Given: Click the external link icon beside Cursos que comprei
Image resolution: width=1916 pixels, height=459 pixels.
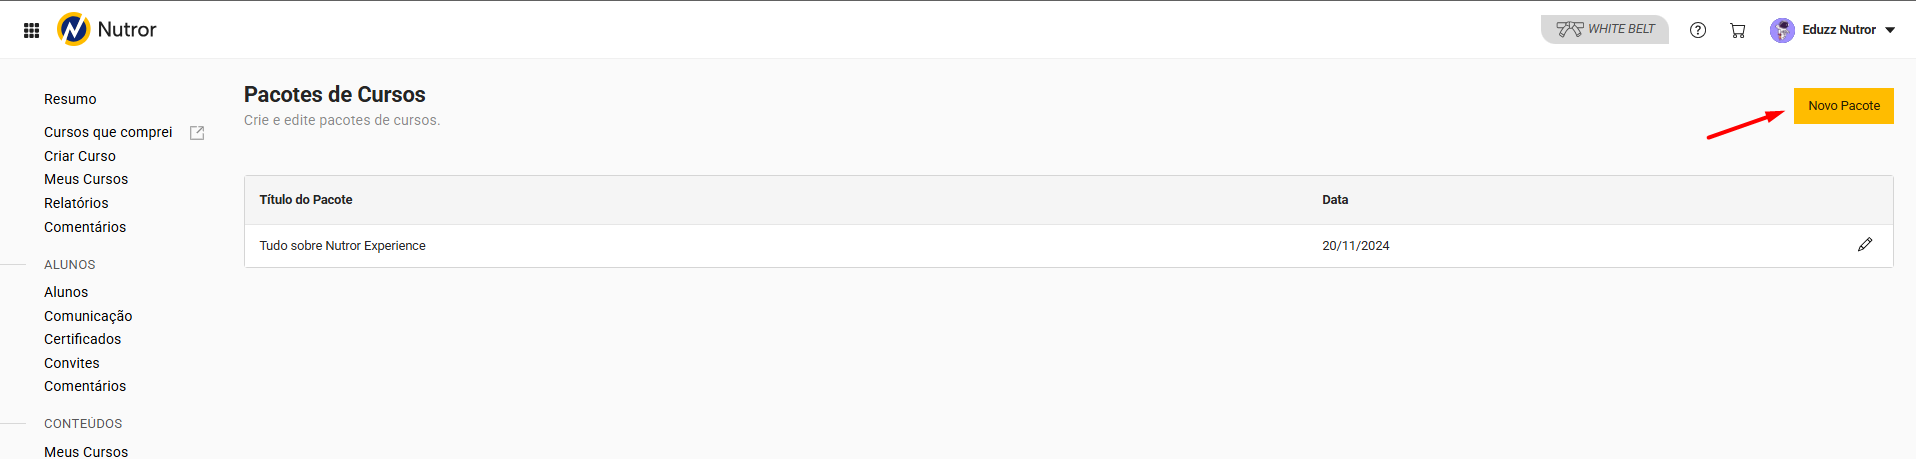Looking at the screenshot, I should click(197, 133).
